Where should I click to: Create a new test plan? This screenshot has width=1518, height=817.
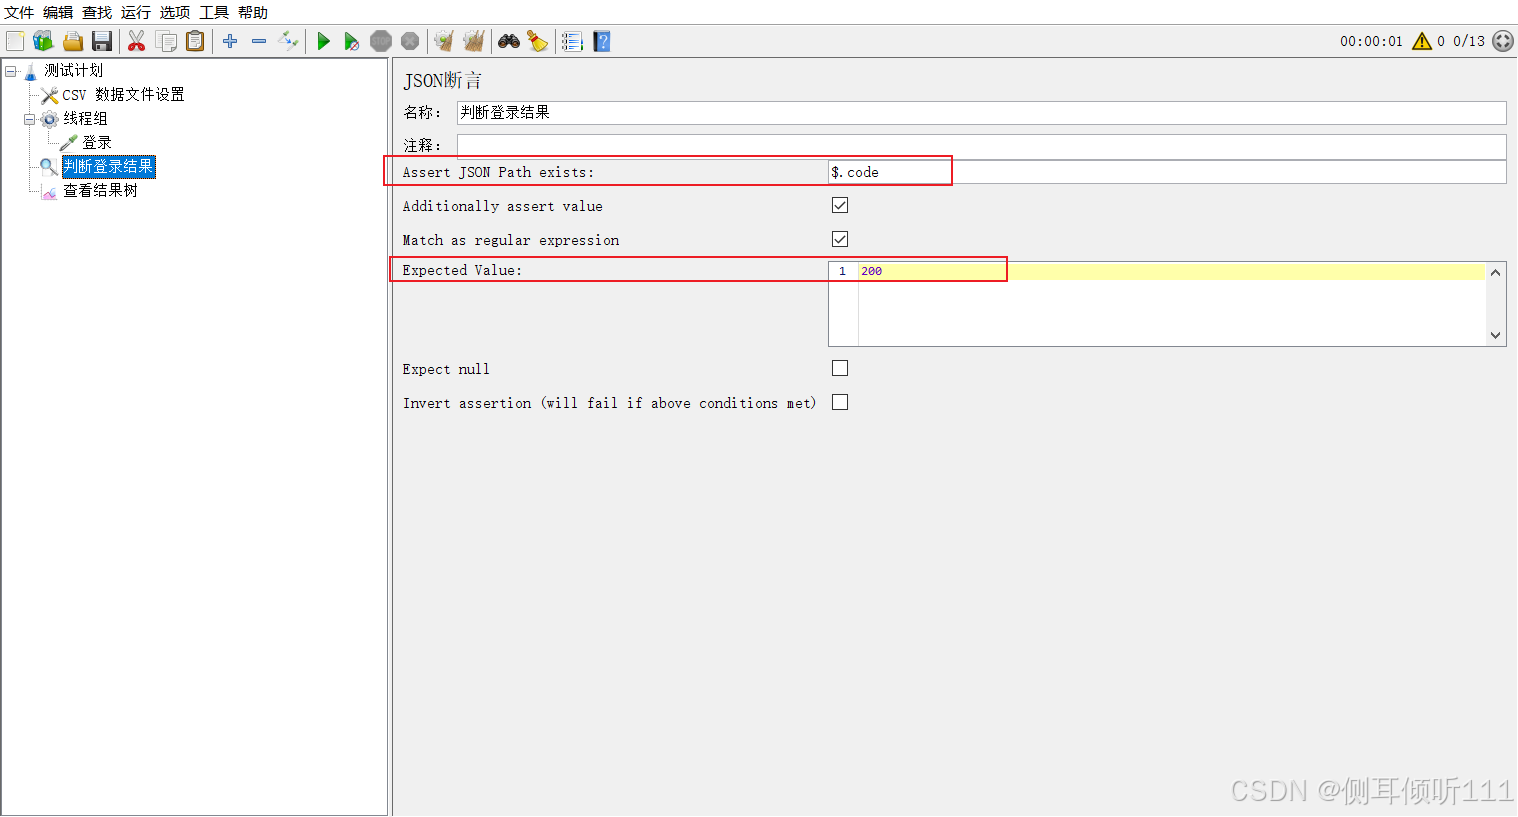click(x=15, y=41)
